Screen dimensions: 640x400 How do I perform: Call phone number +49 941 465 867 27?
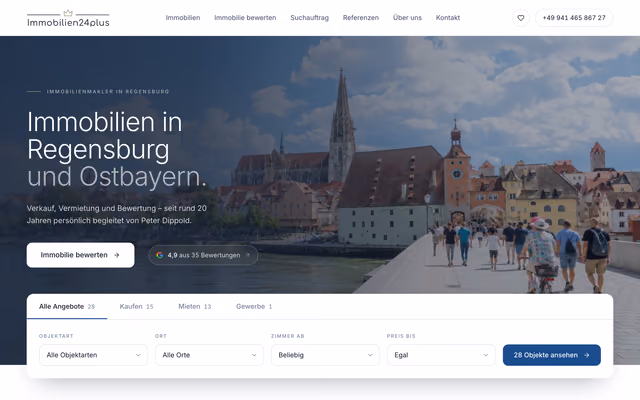click(574, 18)
